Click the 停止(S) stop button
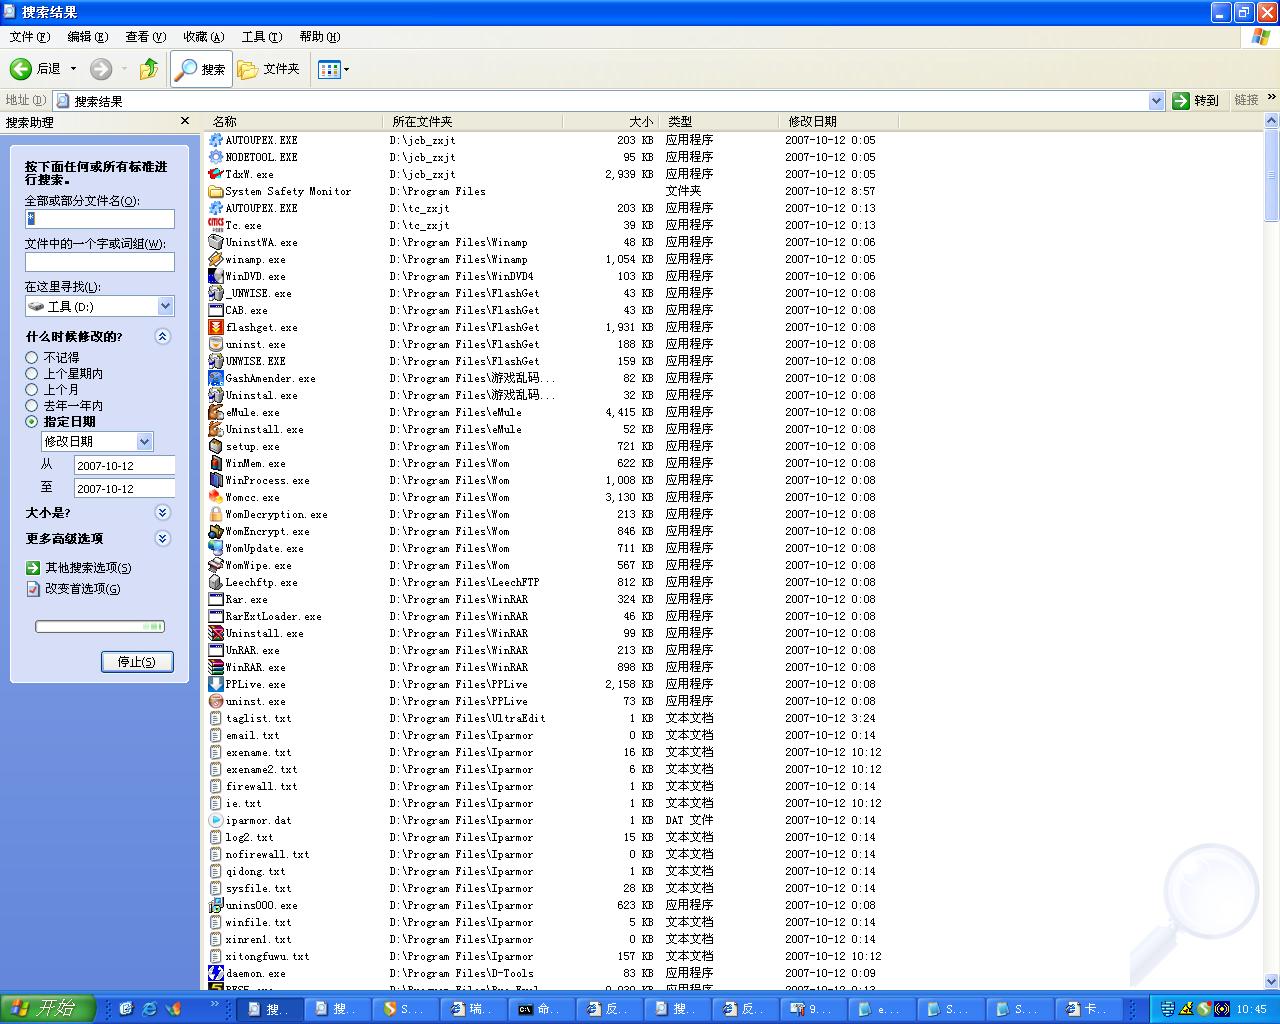The height and width of the screenshot is (1024, 1280). (x=137, y=662)
